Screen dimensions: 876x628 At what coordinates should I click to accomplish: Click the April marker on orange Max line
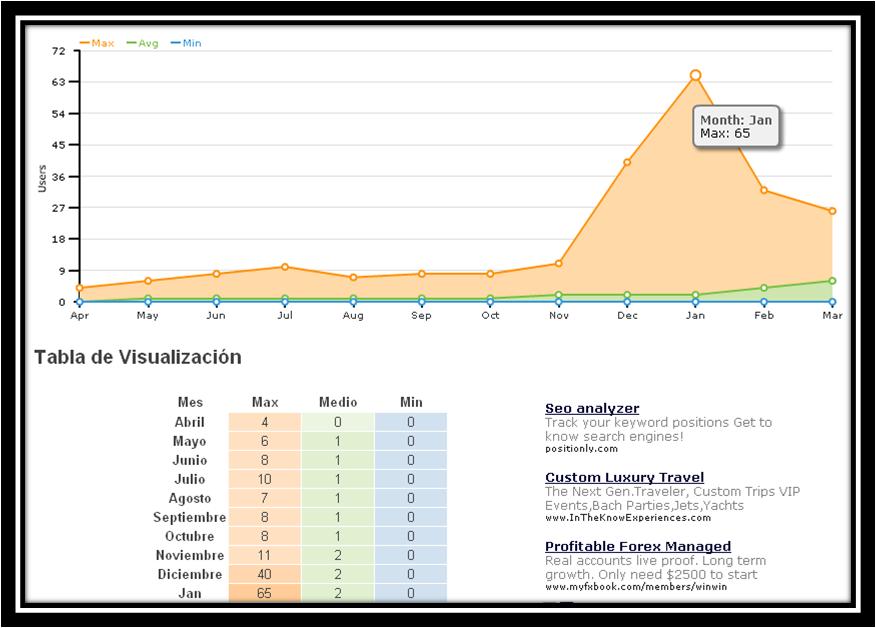79,288
